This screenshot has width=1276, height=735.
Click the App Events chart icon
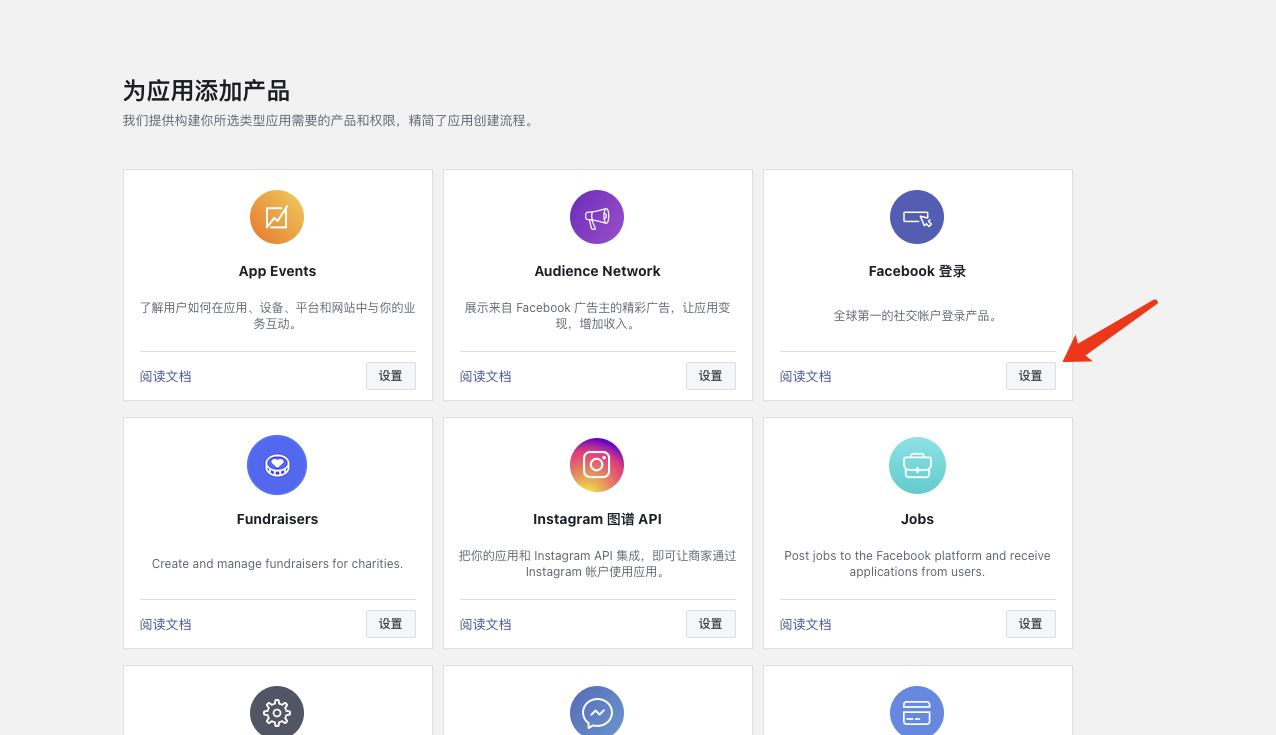pyautogui.click(x=277, y=217)
